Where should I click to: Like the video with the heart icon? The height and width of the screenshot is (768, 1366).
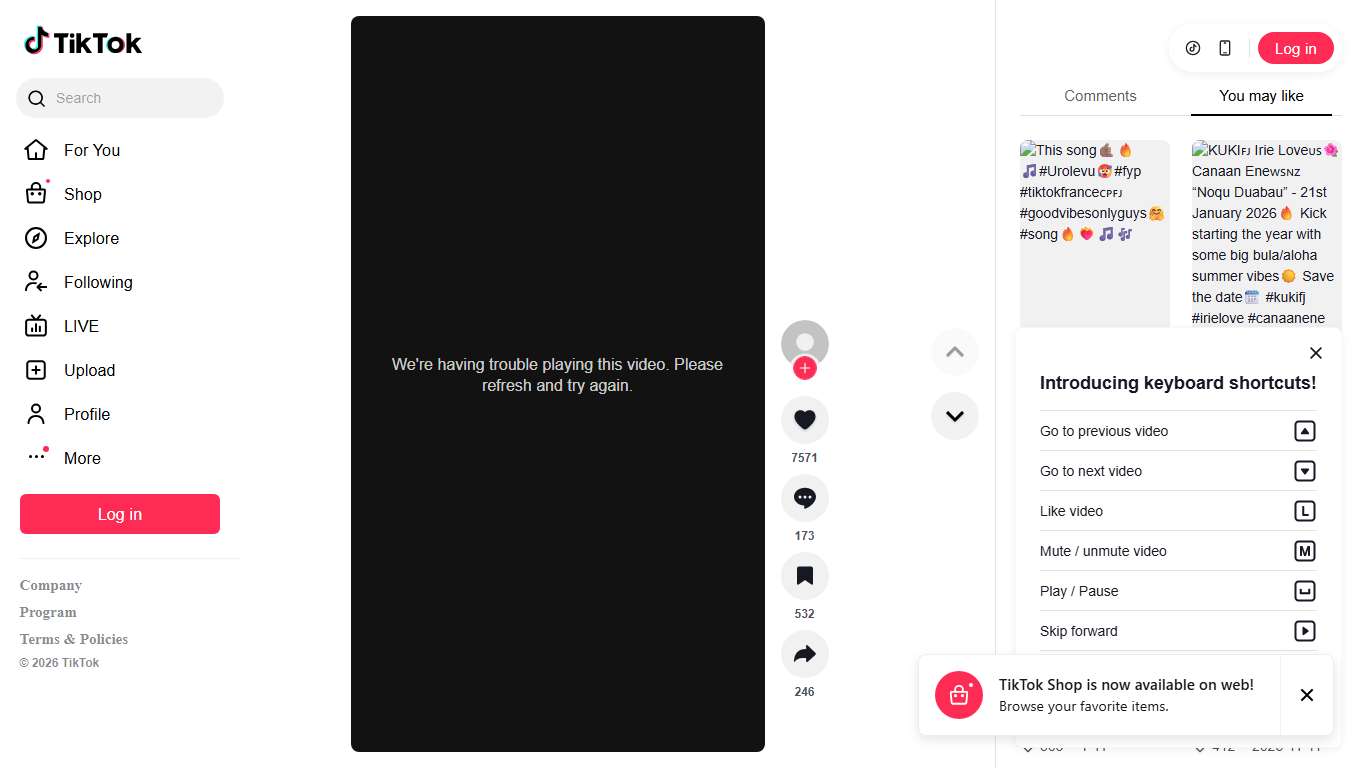pyautogui.click(x=805, y=420)
